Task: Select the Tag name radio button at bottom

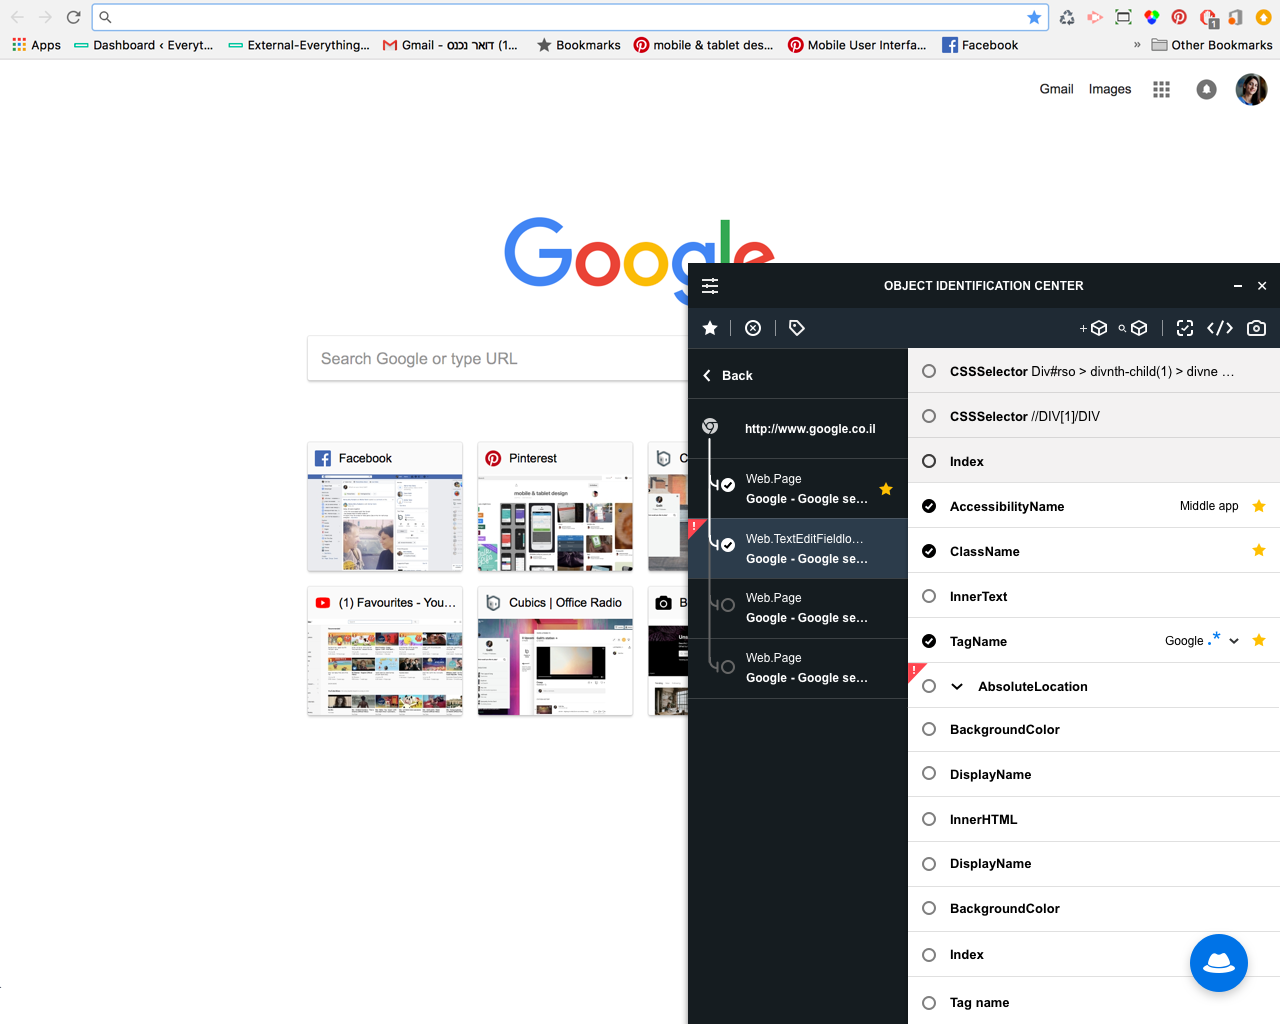Action: [x=929, y=1002]
